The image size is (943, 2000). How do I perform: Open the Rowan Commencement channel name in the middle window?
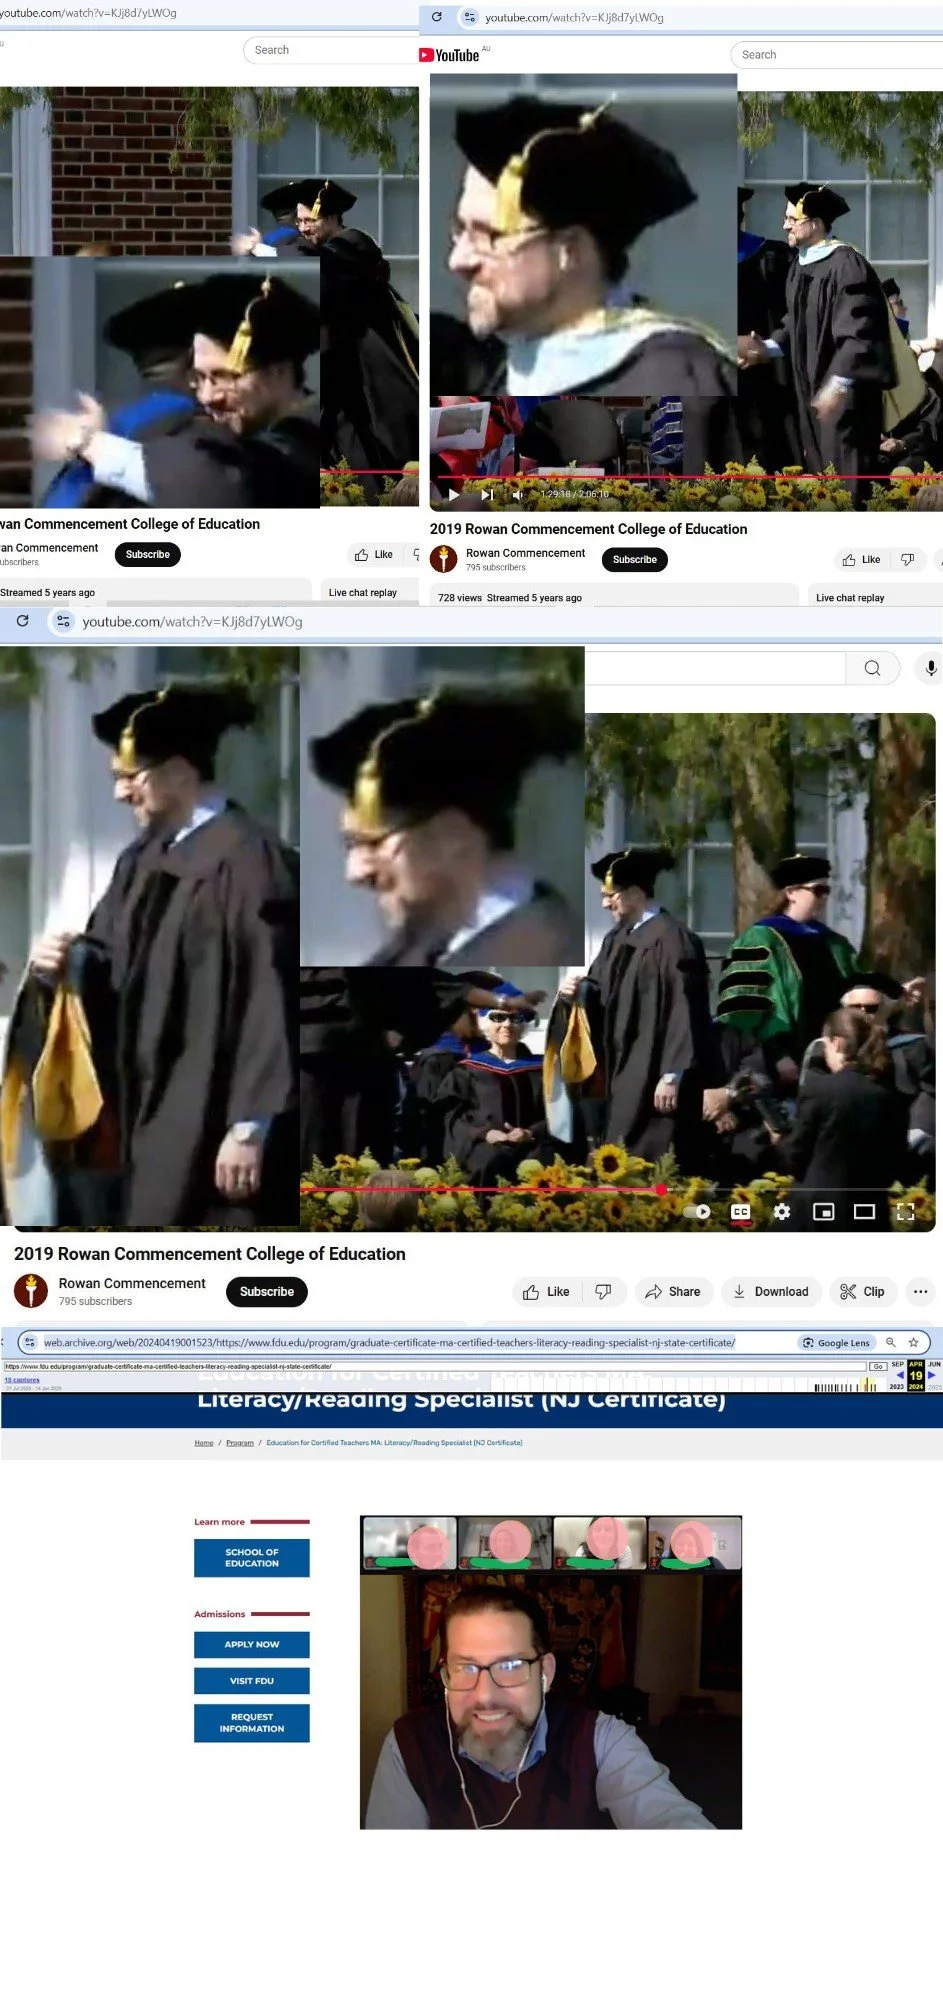point(132,1283)
